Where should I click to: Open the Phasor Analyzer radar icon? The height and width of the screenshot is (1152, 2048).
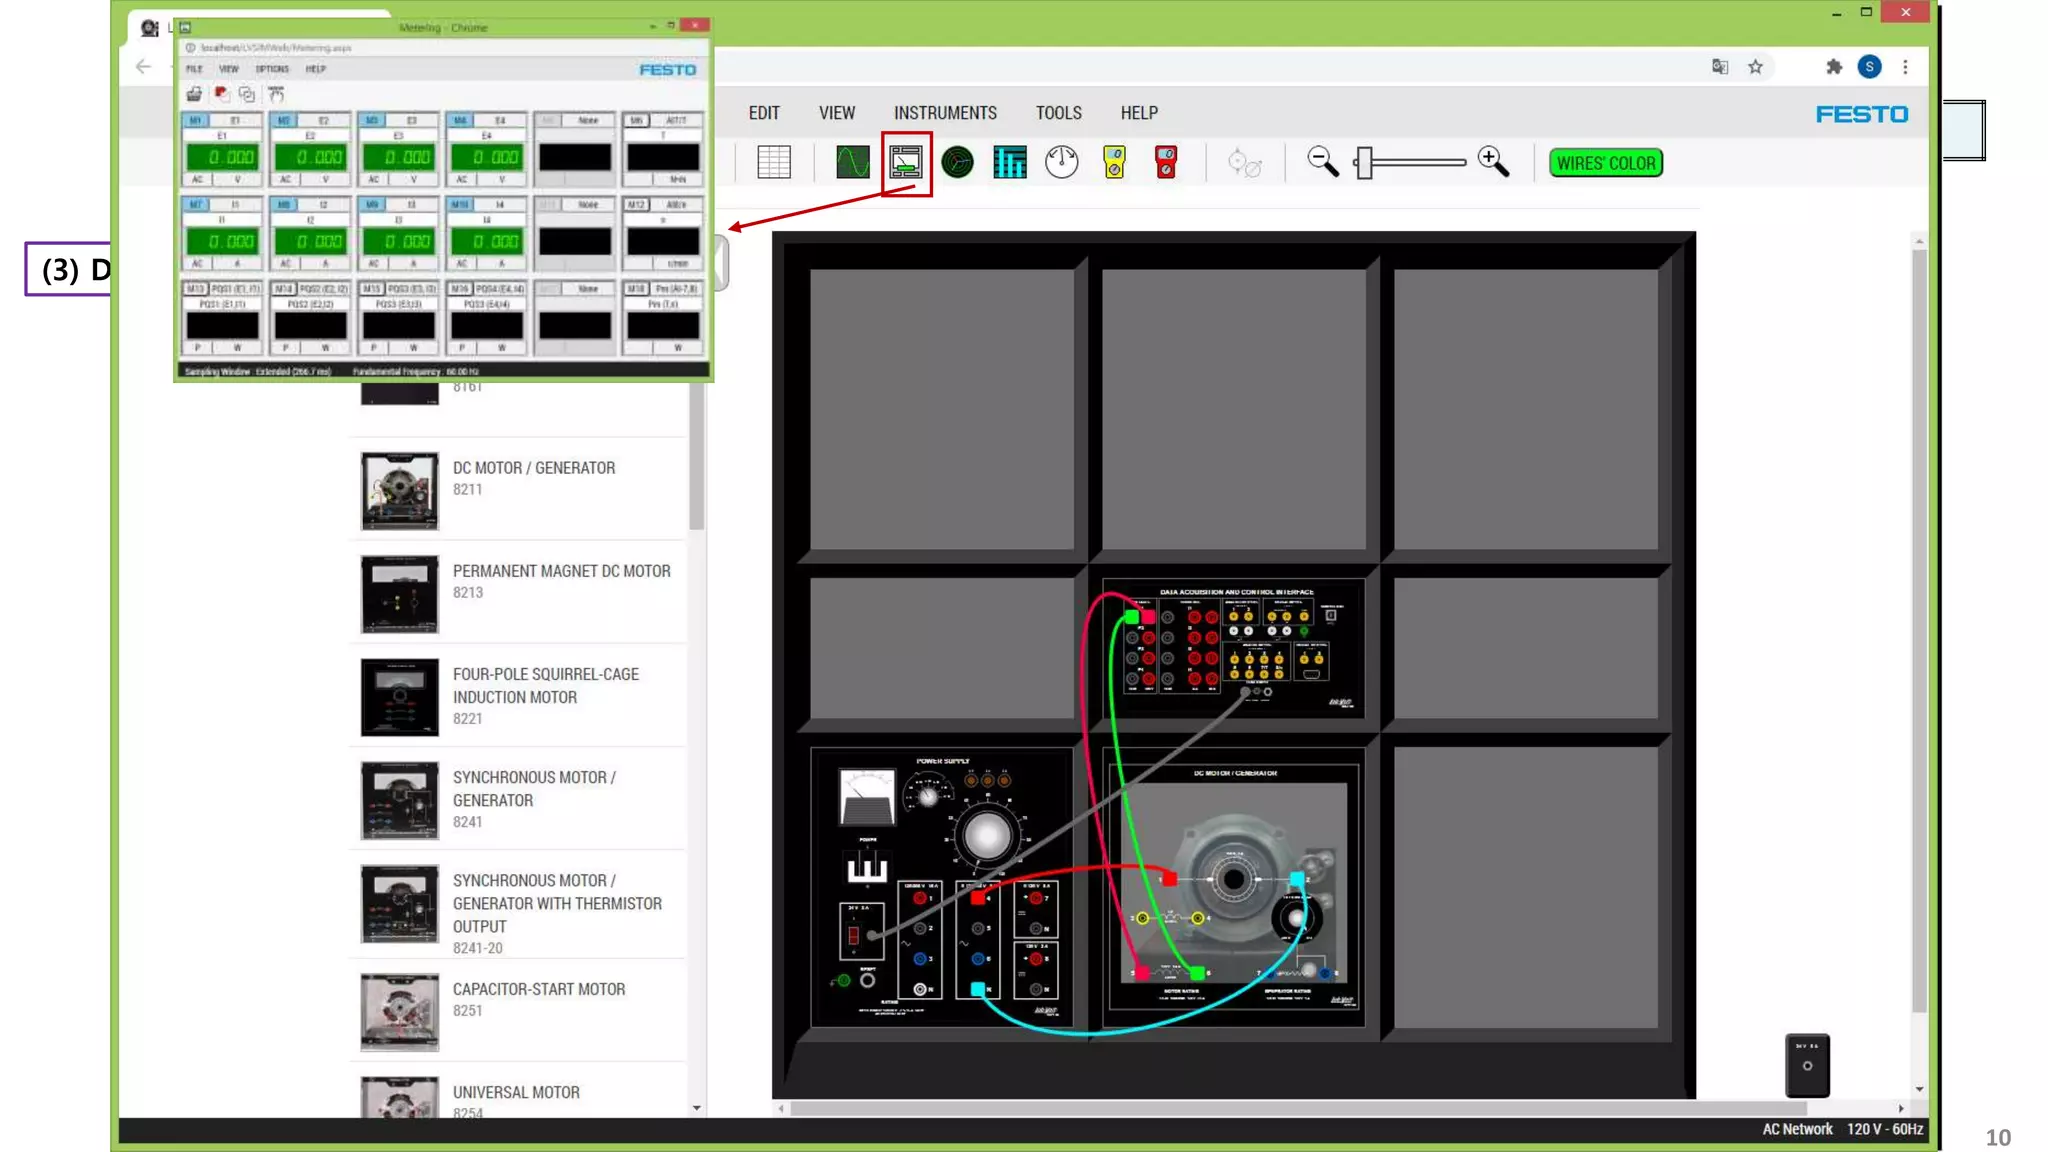tap(957, 162)
